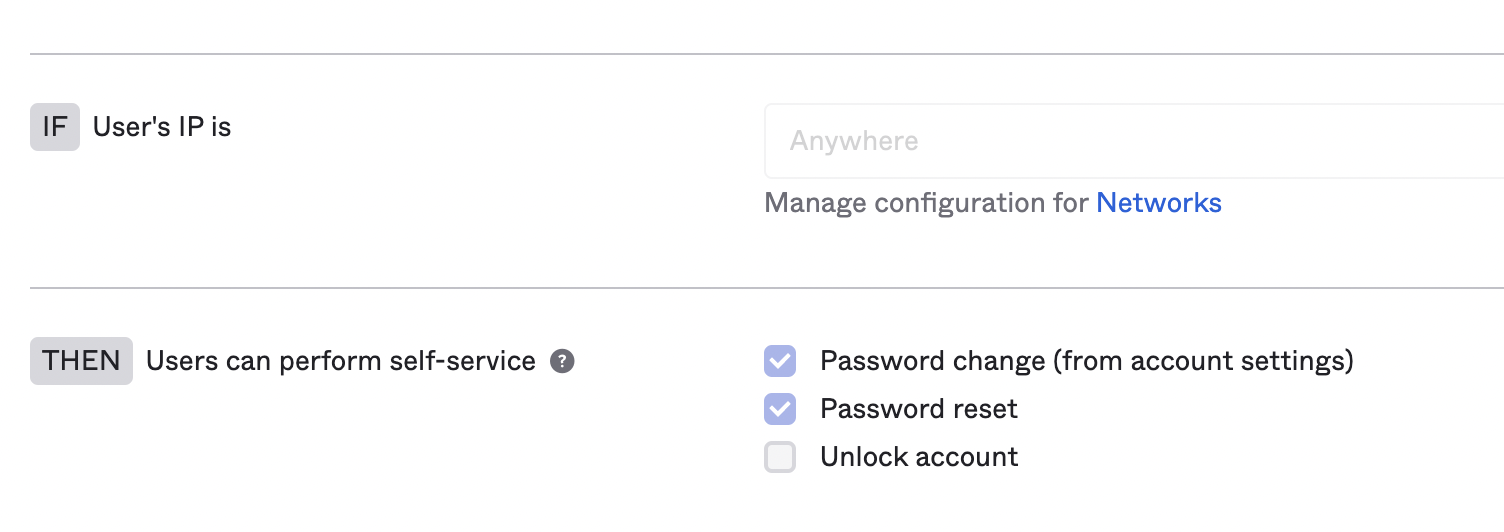1504x532 pixels.
Task: Focus the Anywhere placeholder text
Action: pyautogui.click(x=854, y=141)
